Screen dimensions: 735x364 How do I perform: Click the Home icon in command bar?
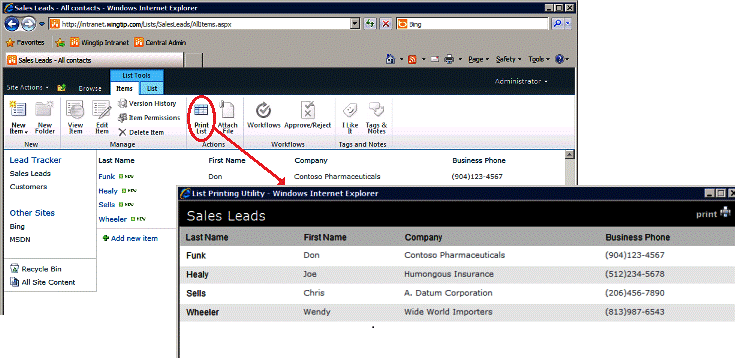(390, 59)
